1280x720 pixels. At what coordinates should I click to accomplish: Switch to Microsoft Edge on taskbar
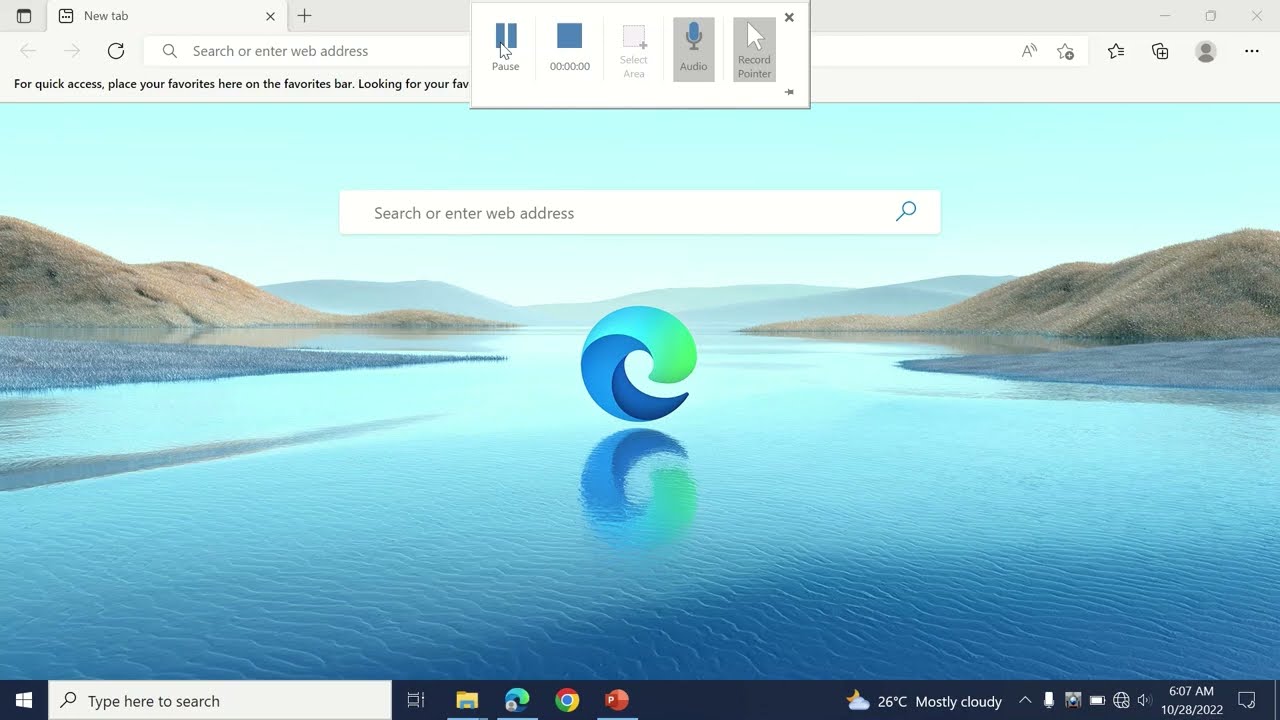pos(517,700)
